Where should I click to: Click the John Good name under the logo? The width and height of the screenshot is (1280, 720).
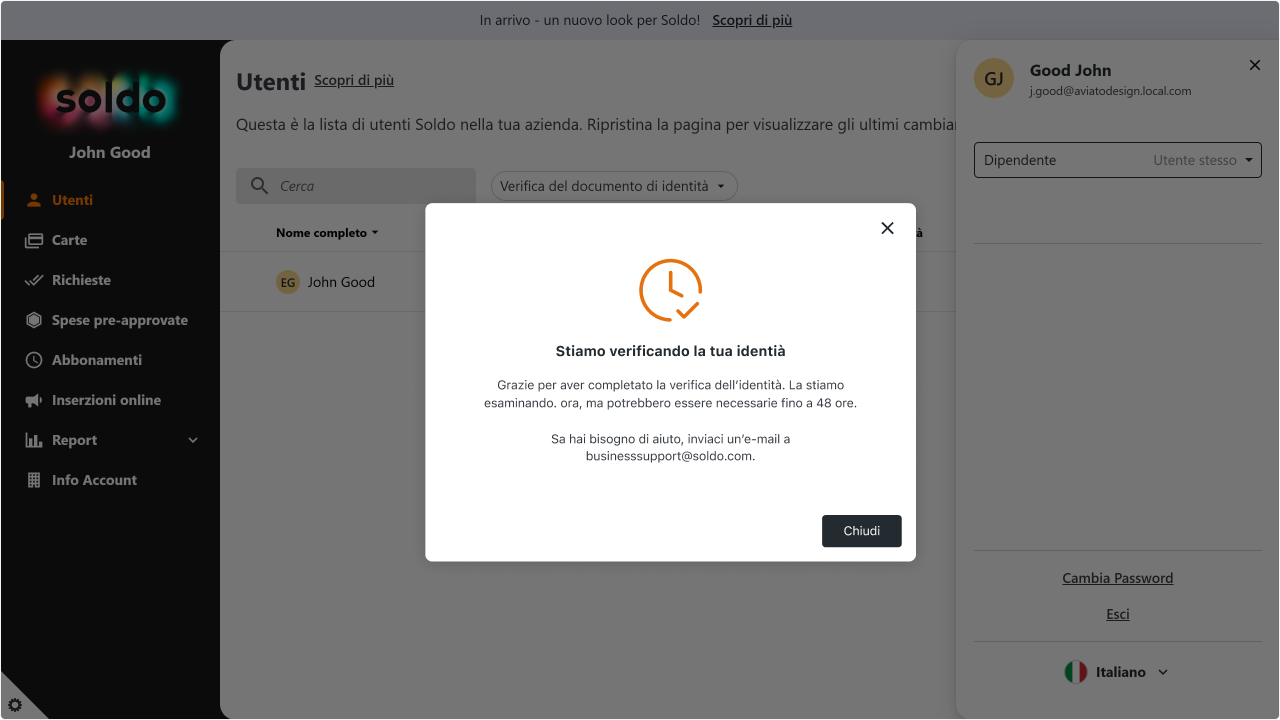(110, 152)
